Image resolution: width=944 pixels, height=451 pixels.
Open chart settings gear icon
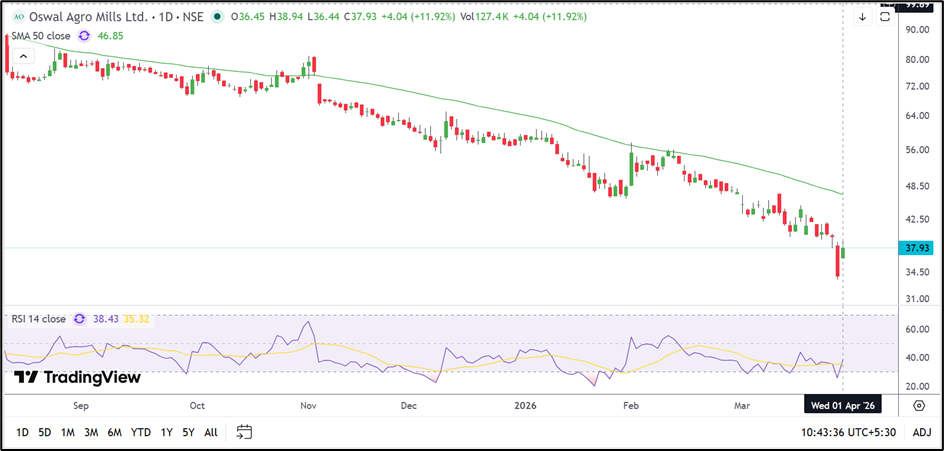tap(918, 404)
